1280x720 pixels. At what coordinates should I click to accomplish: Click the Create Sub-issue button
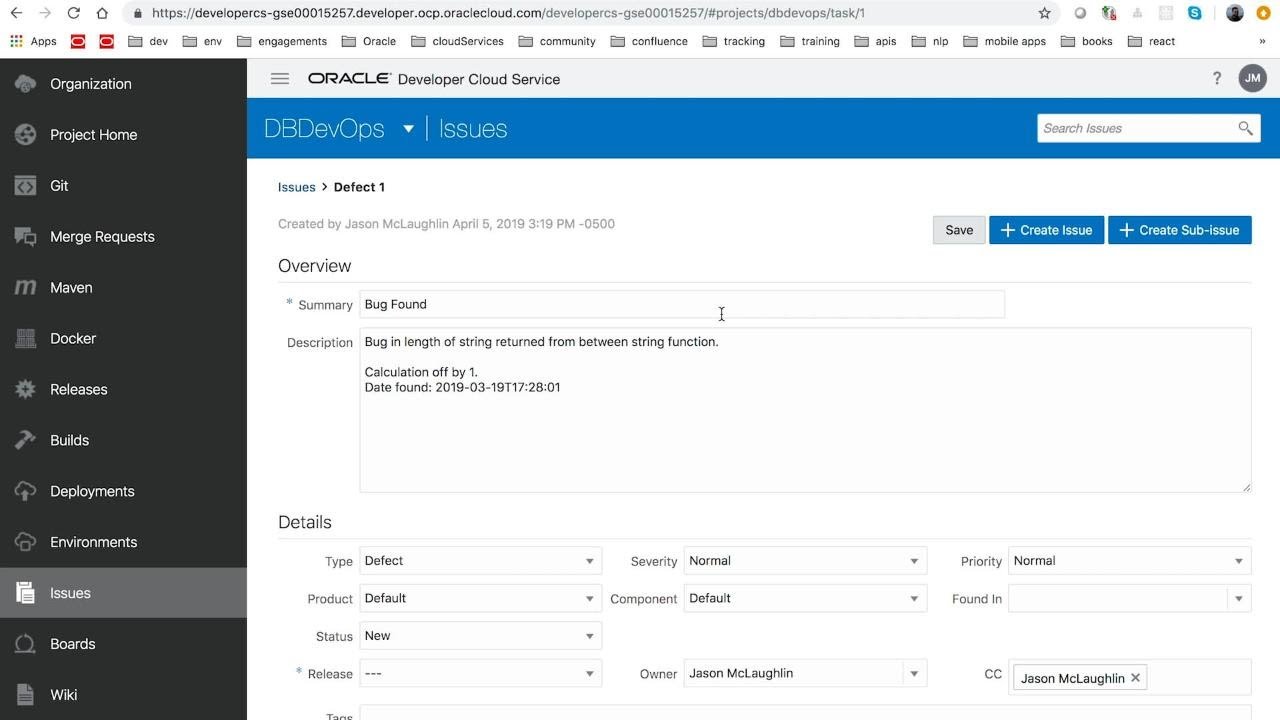(x=1180, y=230)
